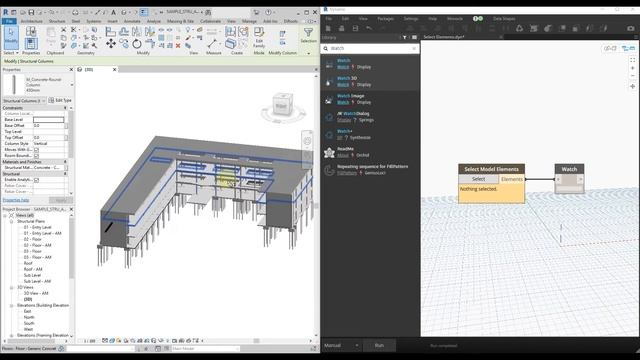640x360 pixels.
Task: Click the Dynamo zoom in plus icon
Action: (633, 68)
